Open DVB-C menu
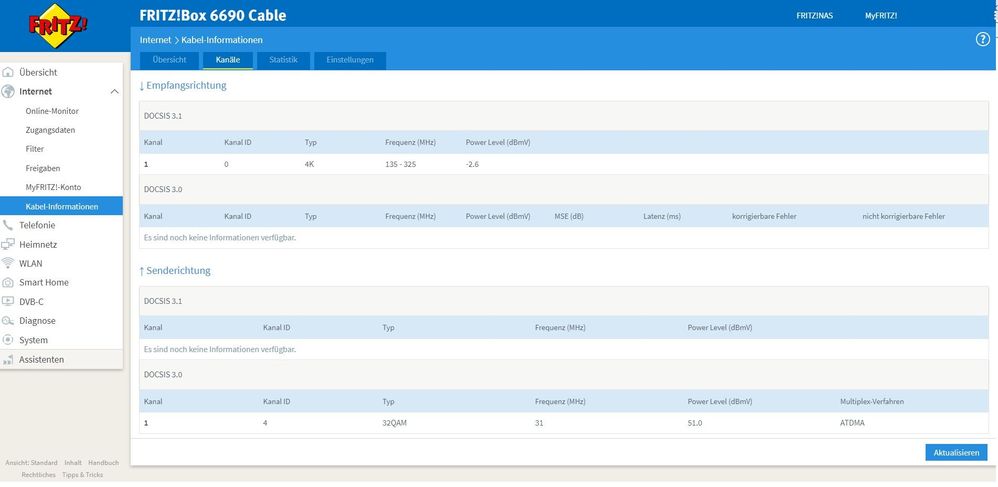 [x=31, y=302]
